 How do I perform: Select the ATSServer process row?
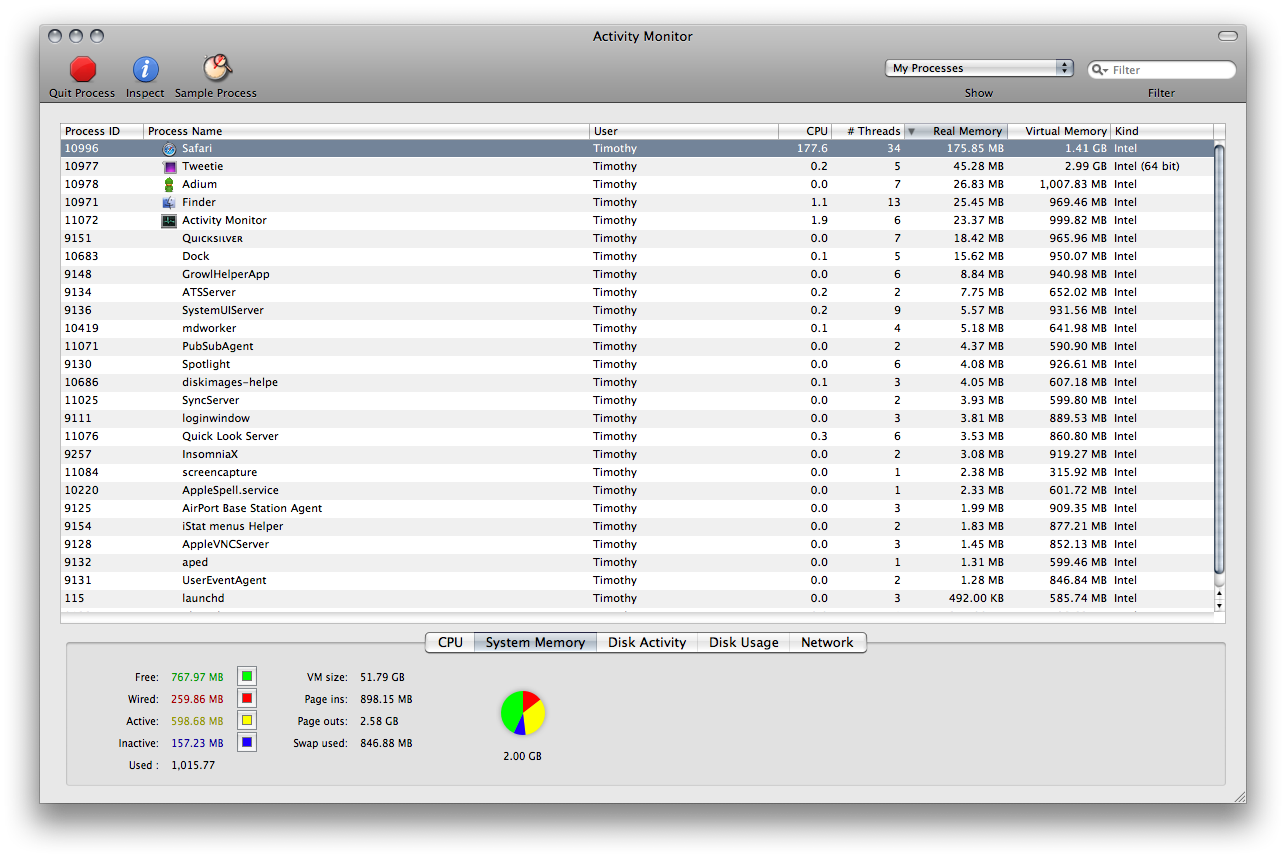pyautogui.click(x=636, y=292)
